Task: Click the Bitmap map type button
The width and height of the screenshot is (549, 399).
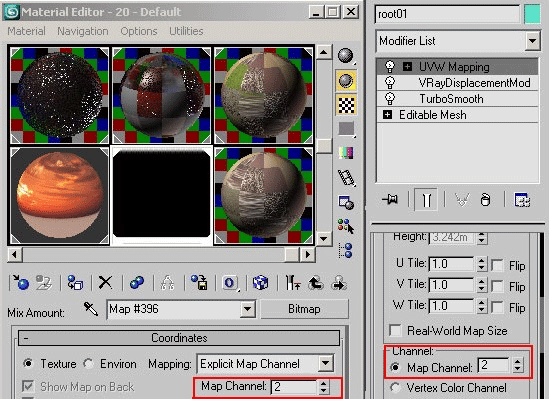Action: [x=304, y=309]
